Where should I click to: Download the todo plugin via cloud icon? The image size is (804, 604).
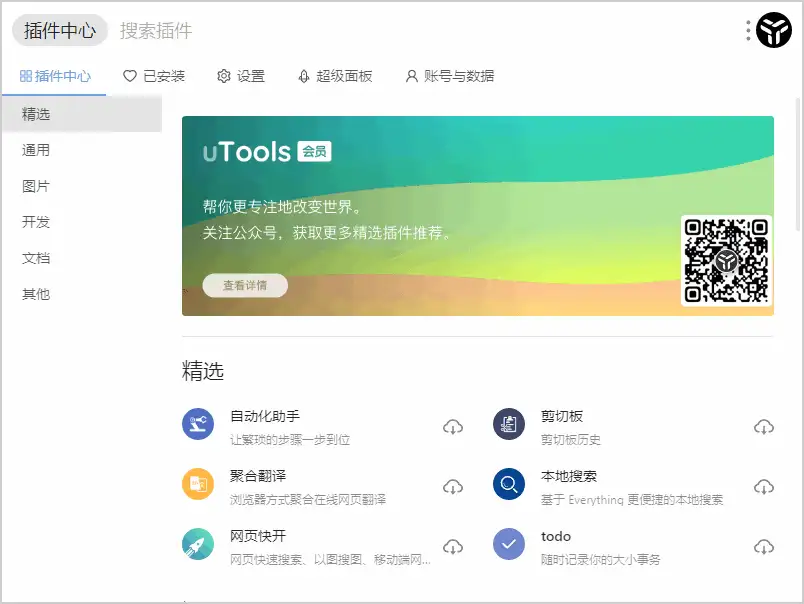[x=764, y=546]
